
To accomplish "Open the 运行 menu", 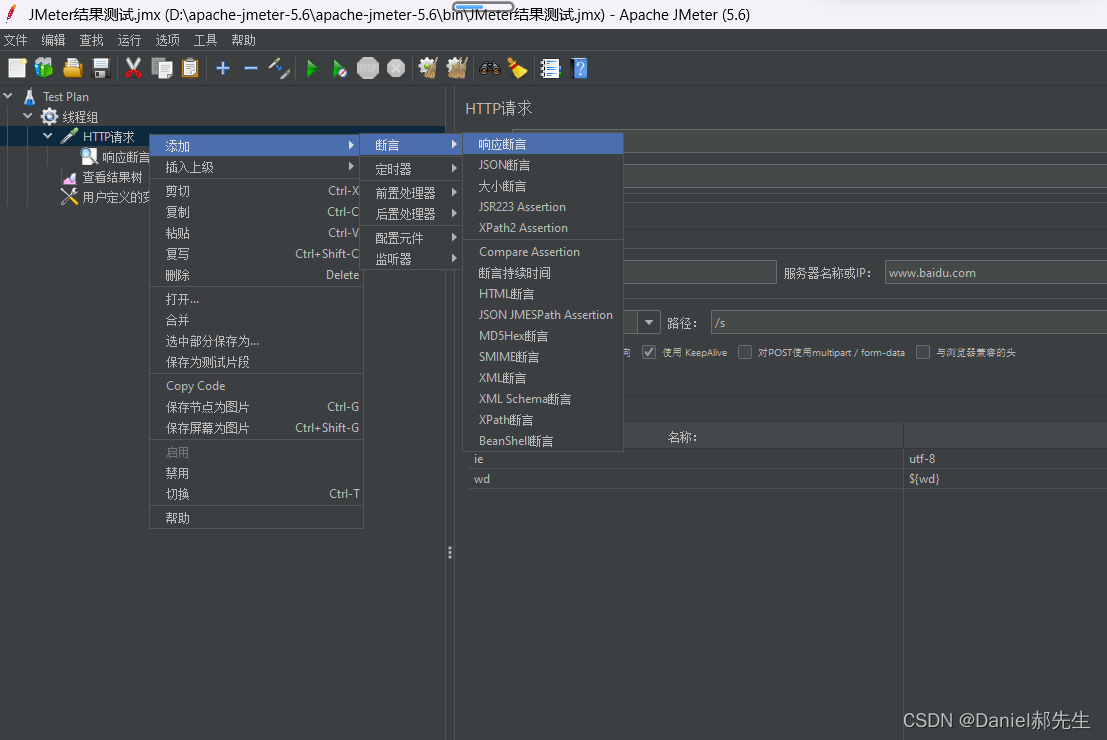I will coord(129,40).
